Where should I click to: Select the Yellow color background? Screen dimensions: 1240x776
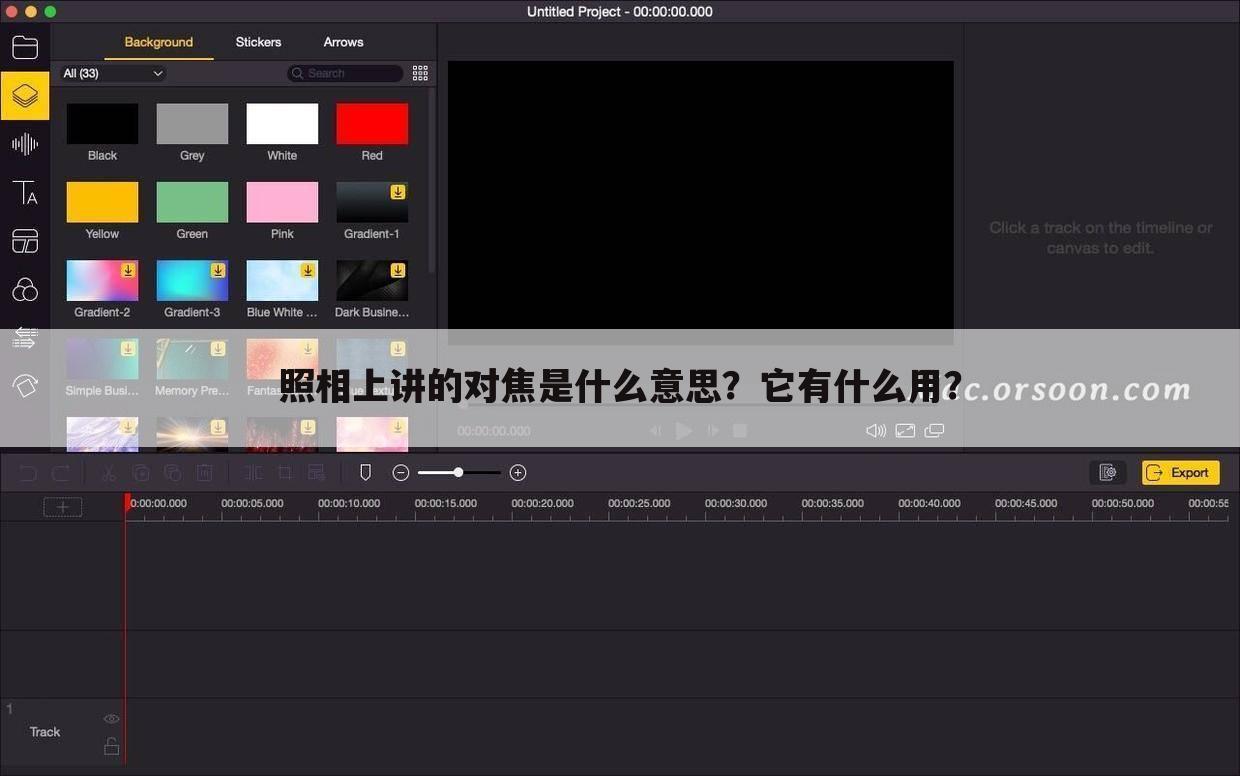pos(102,202)
